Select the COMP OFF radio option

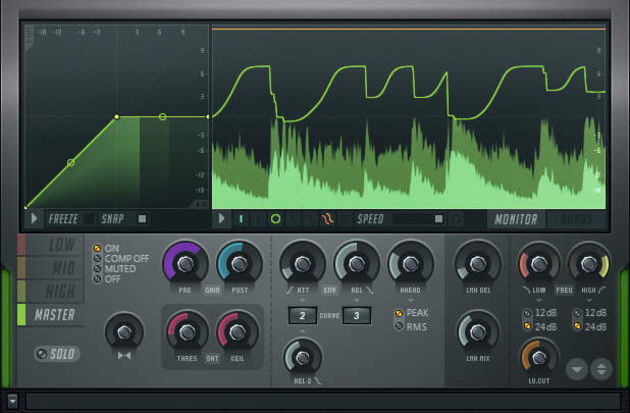pos(122,259)
